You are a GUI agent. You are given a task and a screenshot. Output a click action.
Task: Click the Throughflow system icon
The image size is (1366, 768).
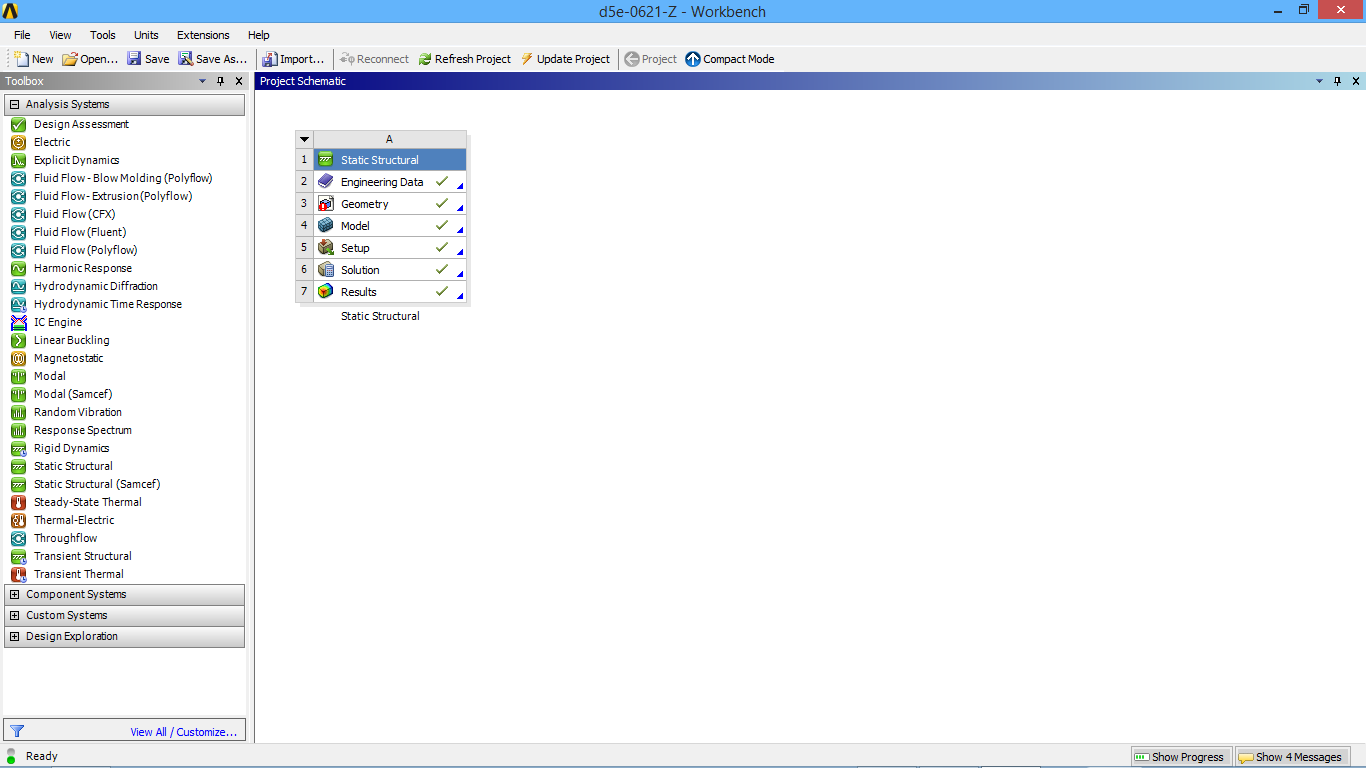coord(18,538)
